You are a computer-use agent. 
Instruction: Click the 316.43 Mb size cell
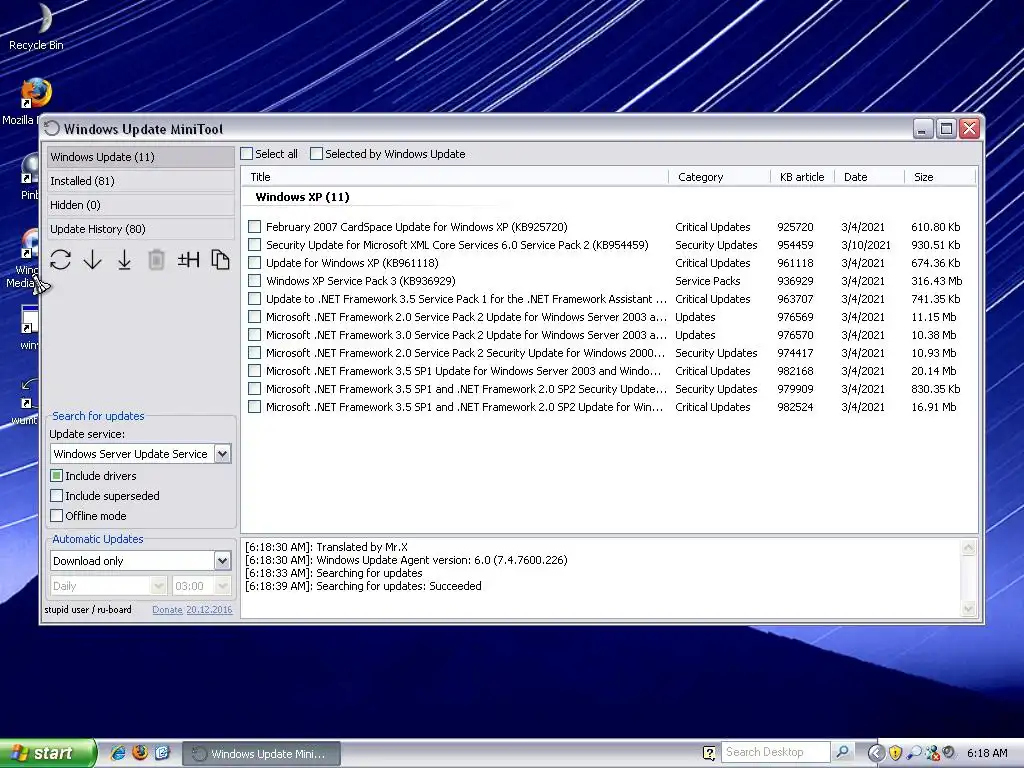coord(936,281)
